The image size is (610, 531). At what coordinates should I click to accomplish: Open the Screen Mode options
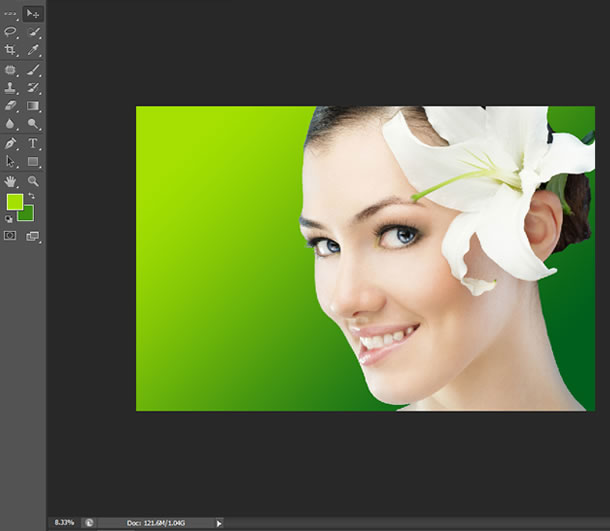coord(33,236)
